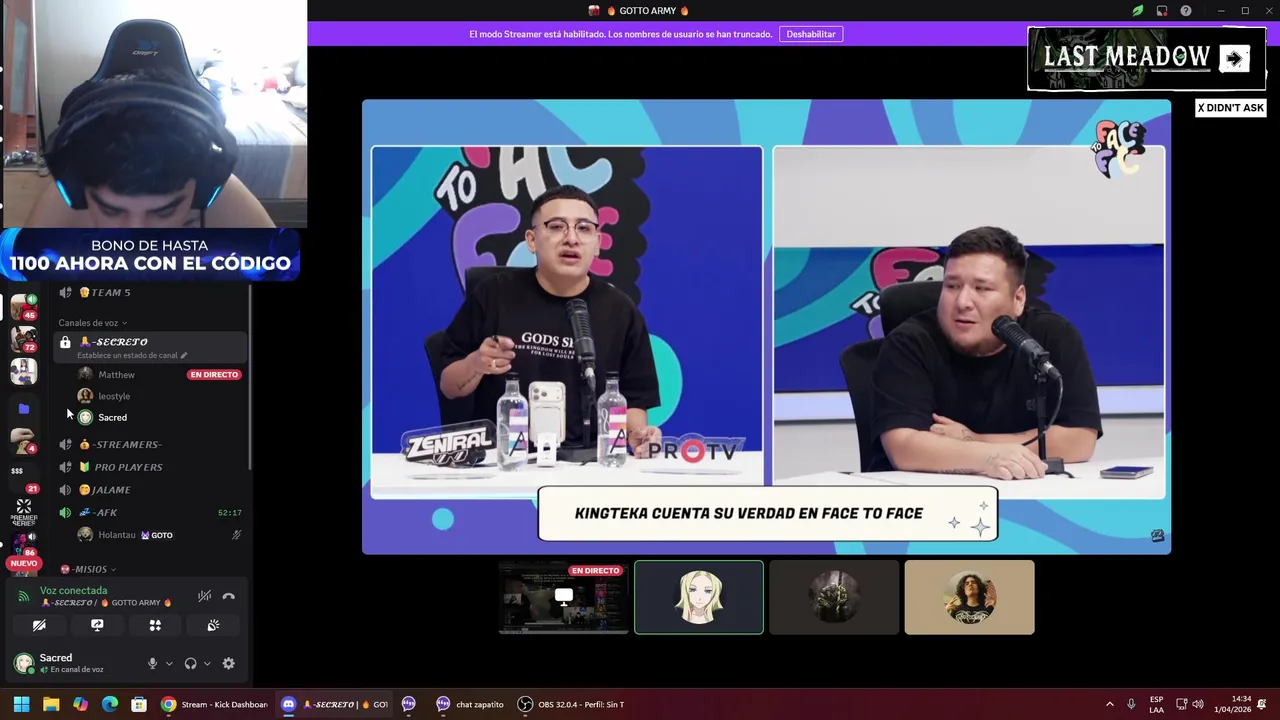Select the SECRETO locked voice channel
Screen dimensions: 1280x720
pyautogui.click(x=150, y=347)
